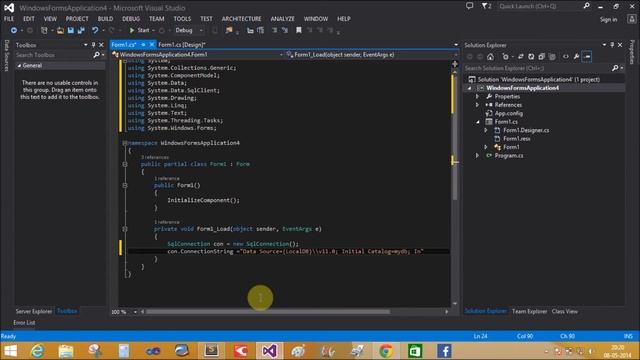
Task: Open the ARCHITECTURE menu
Action: (241, 19)
